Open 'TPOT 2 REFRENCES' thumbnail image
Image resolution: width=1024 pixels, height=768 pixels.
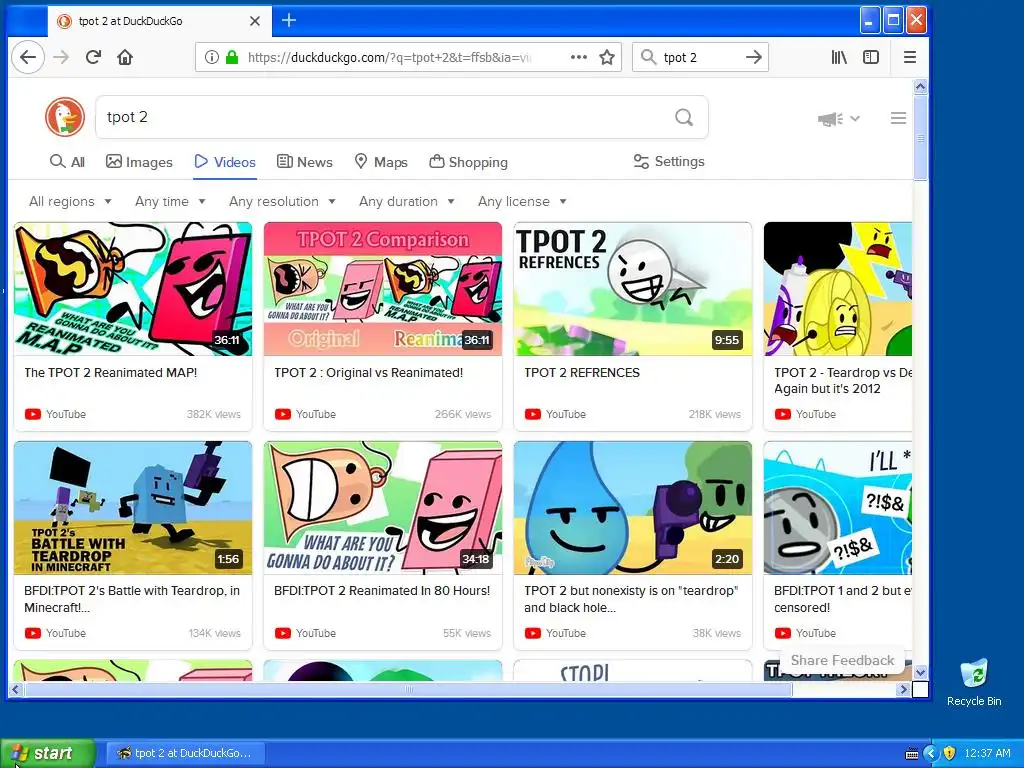tap(633, 289)
